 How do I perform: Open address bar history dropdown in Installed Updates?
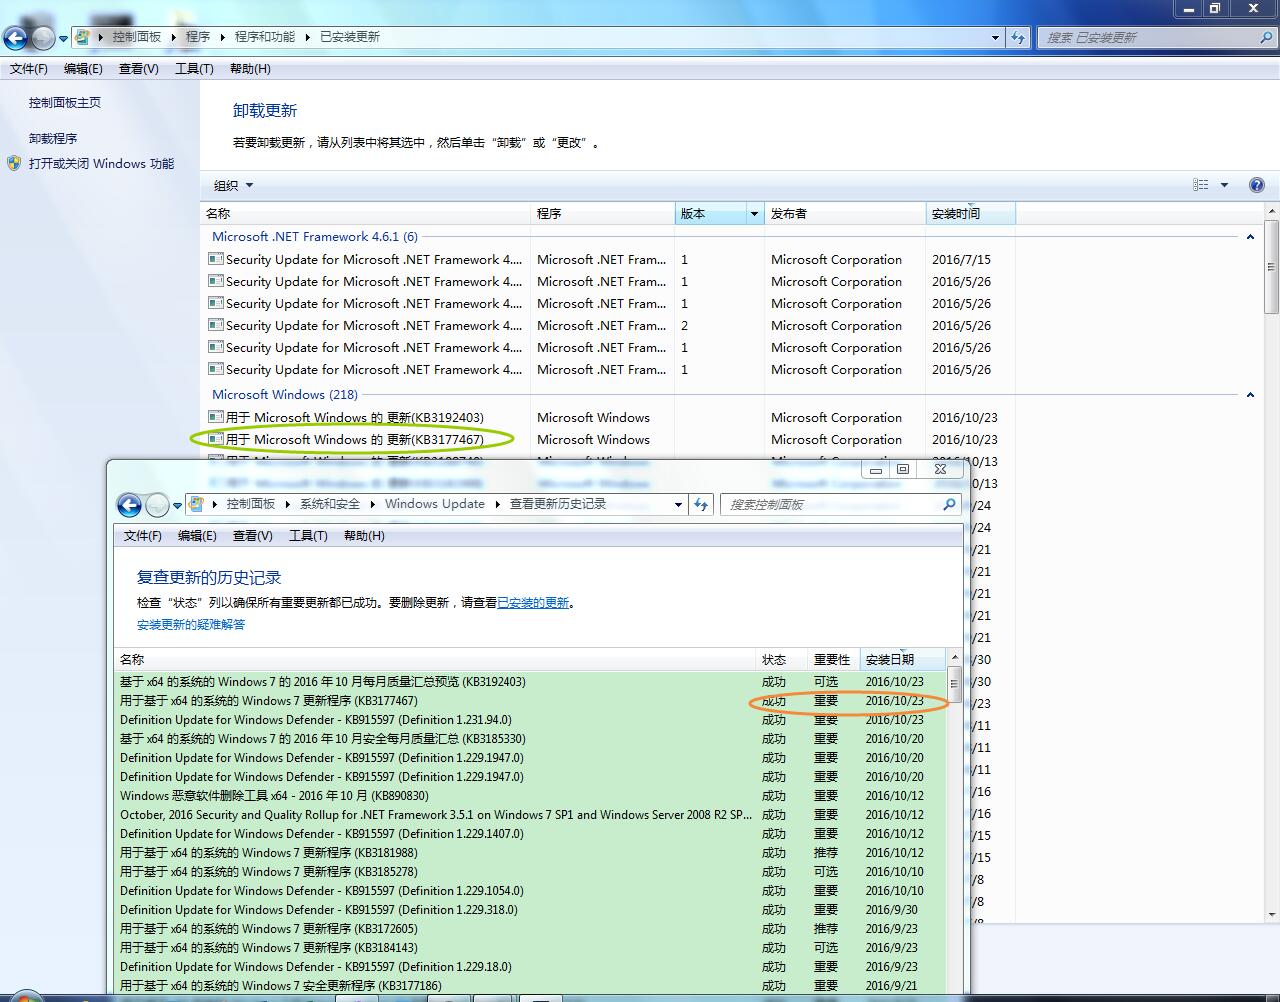click(995, 37)
